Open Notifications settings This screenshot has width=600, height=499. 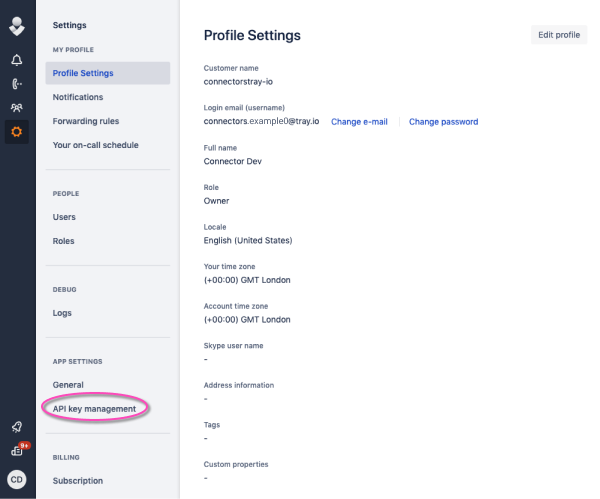78,97
